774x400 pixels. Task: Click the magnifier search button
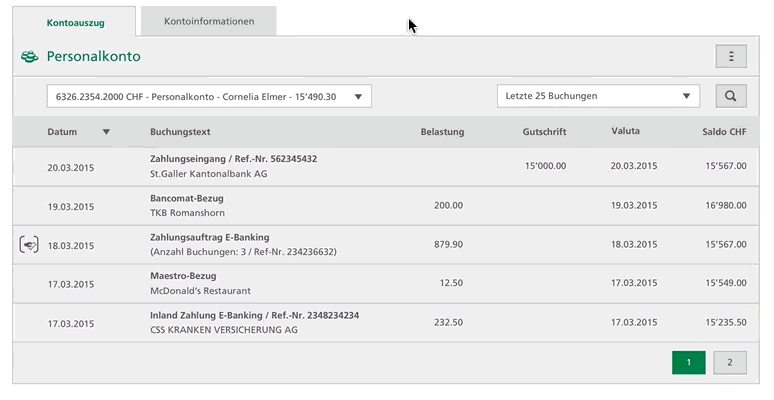(x=731, y=96)
